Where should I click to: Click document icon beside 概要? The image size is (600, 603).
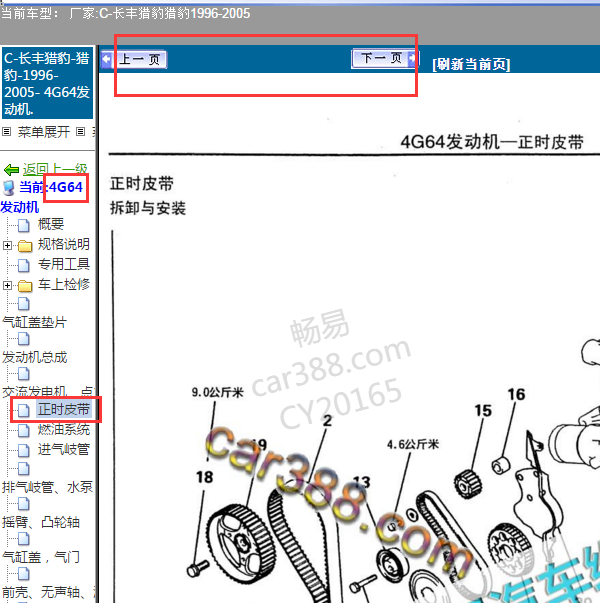(x=24, y=225)
